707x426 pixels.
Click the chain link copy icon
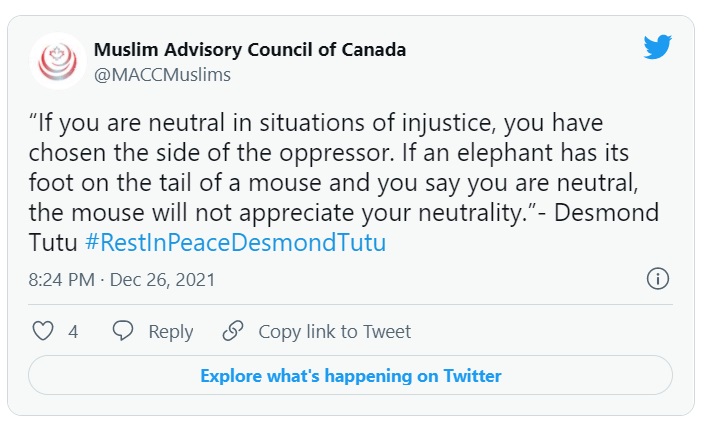[233, 331]
